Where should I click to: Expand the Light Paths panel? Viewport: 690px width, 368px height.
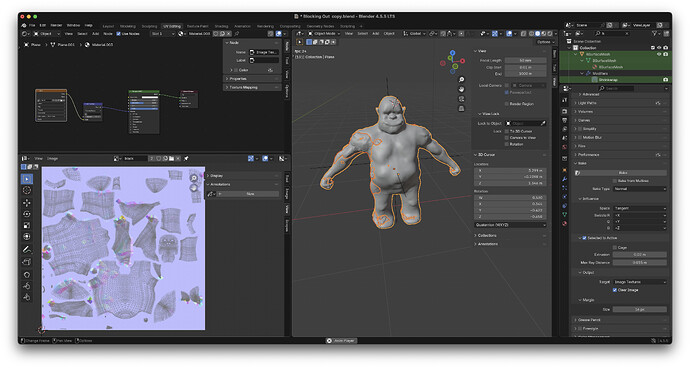click(x=620, y=103)
